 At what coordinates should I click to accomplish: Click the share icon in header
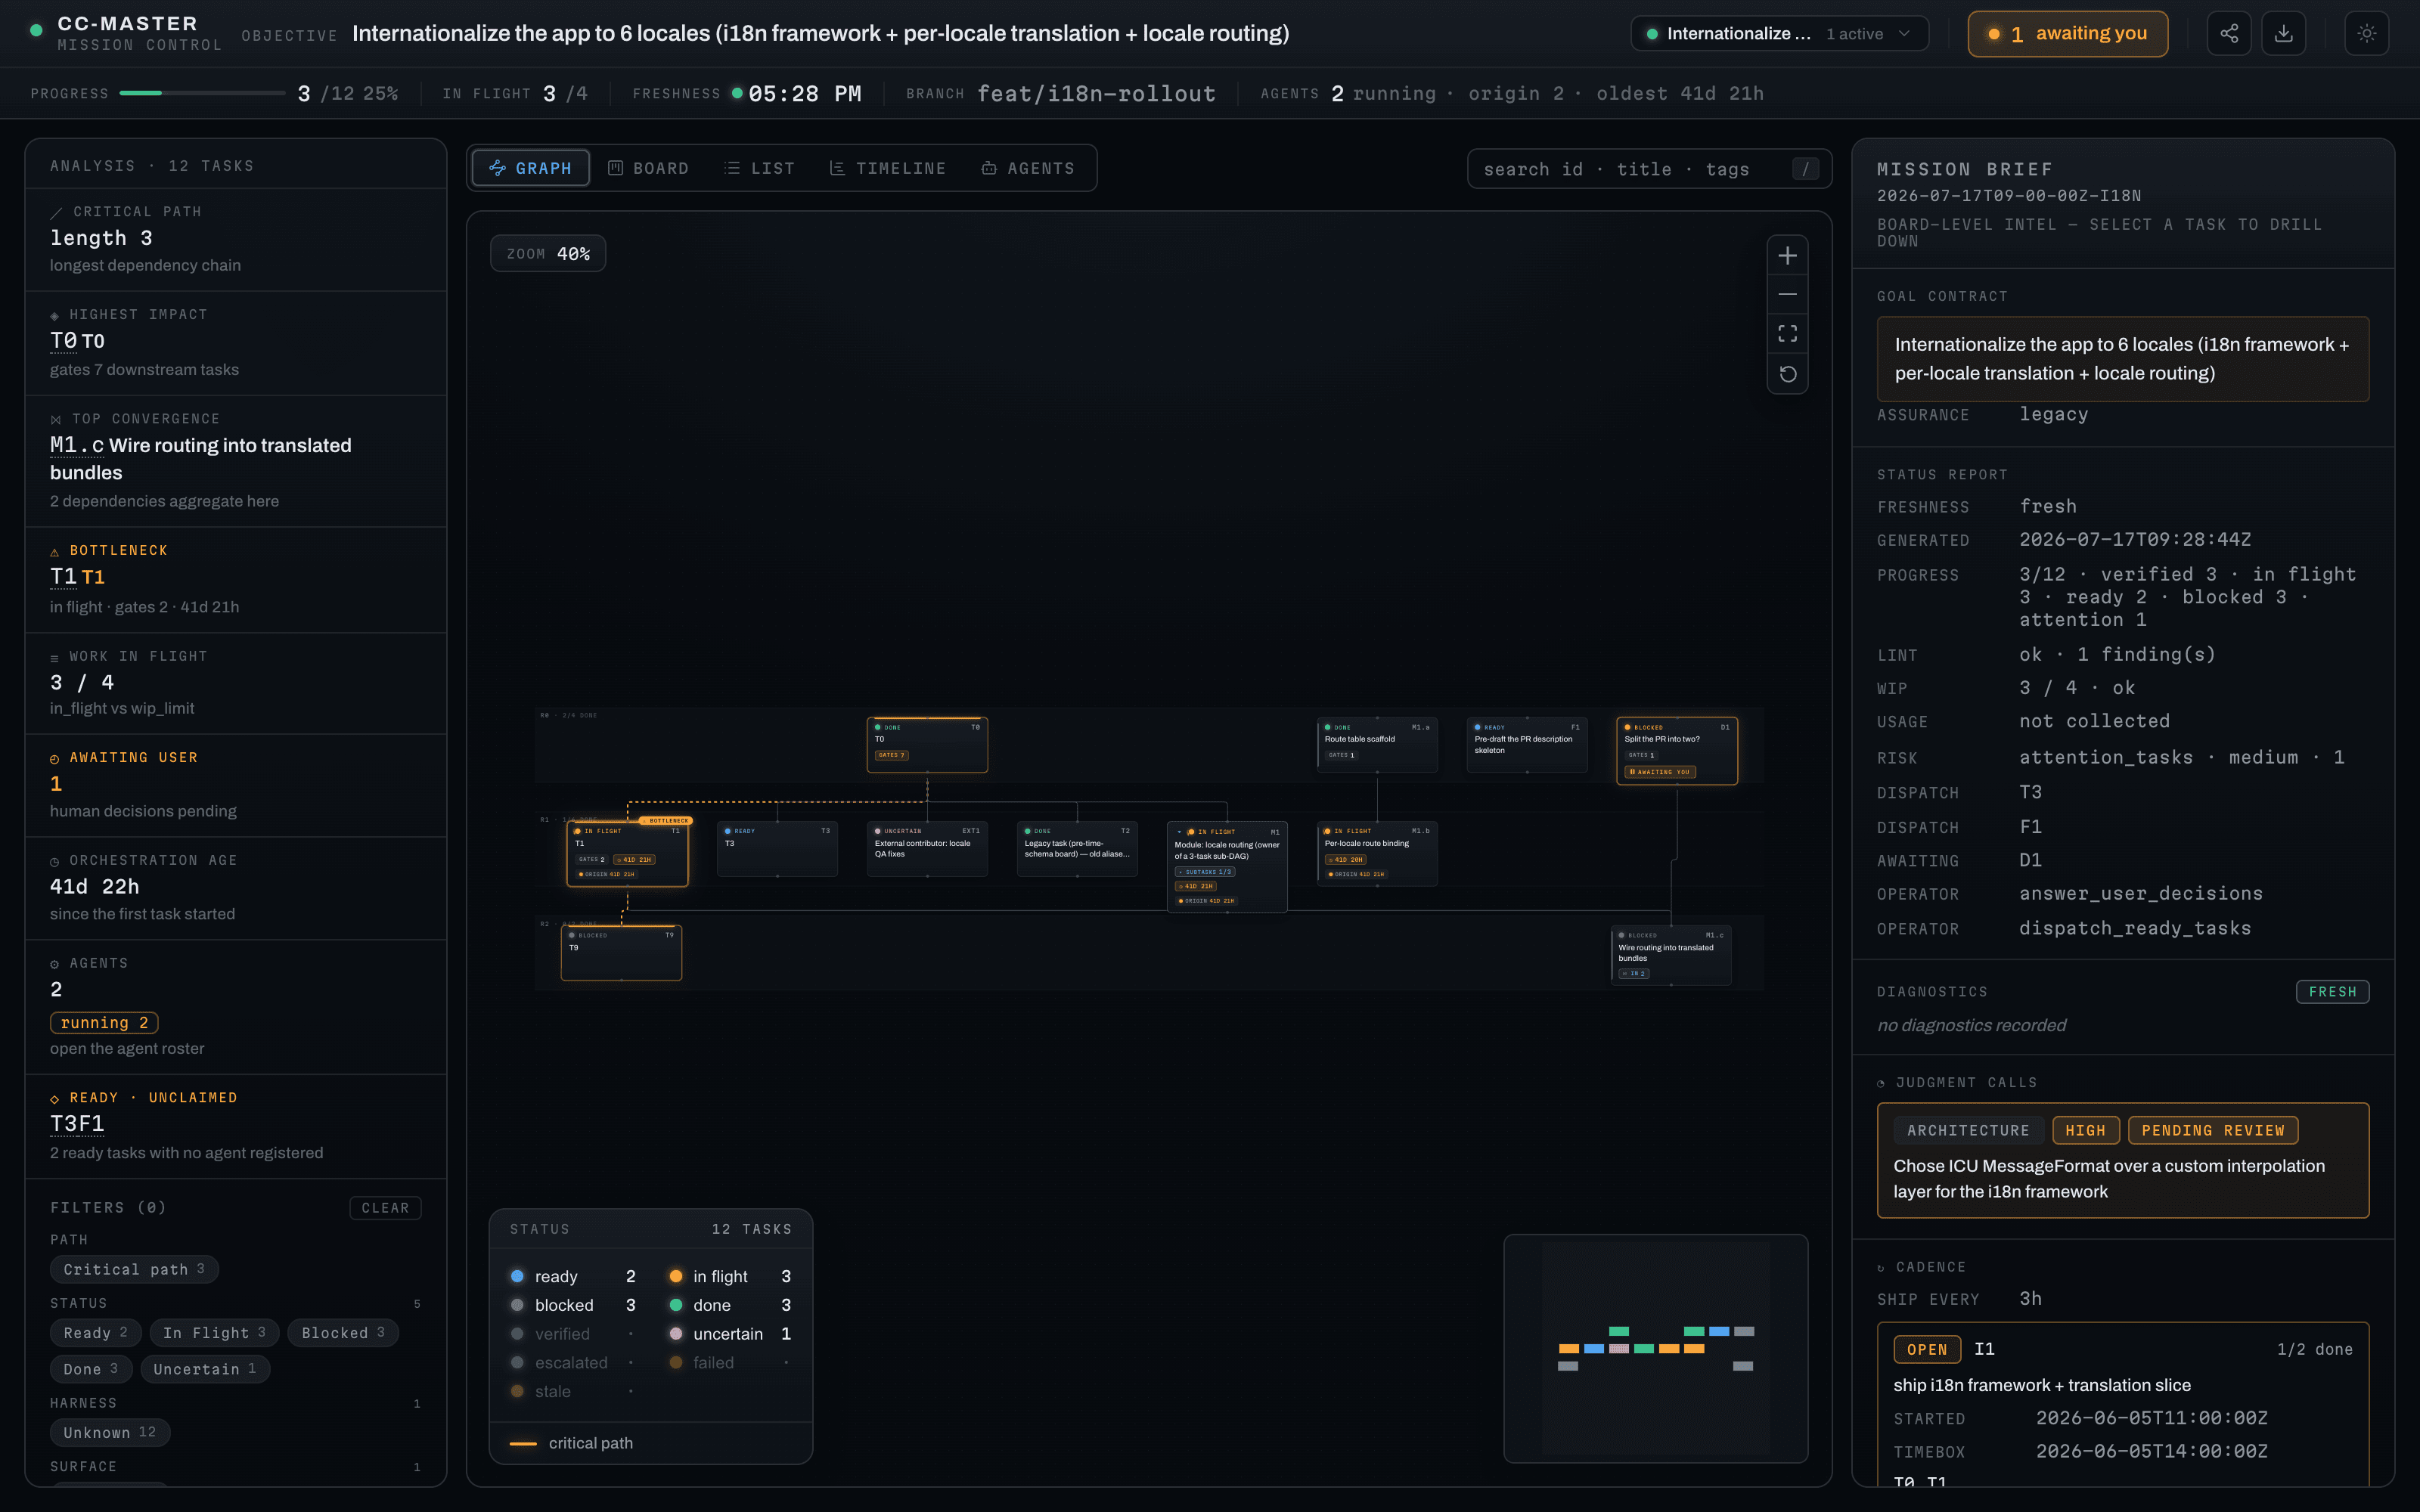click(2229, 33)
